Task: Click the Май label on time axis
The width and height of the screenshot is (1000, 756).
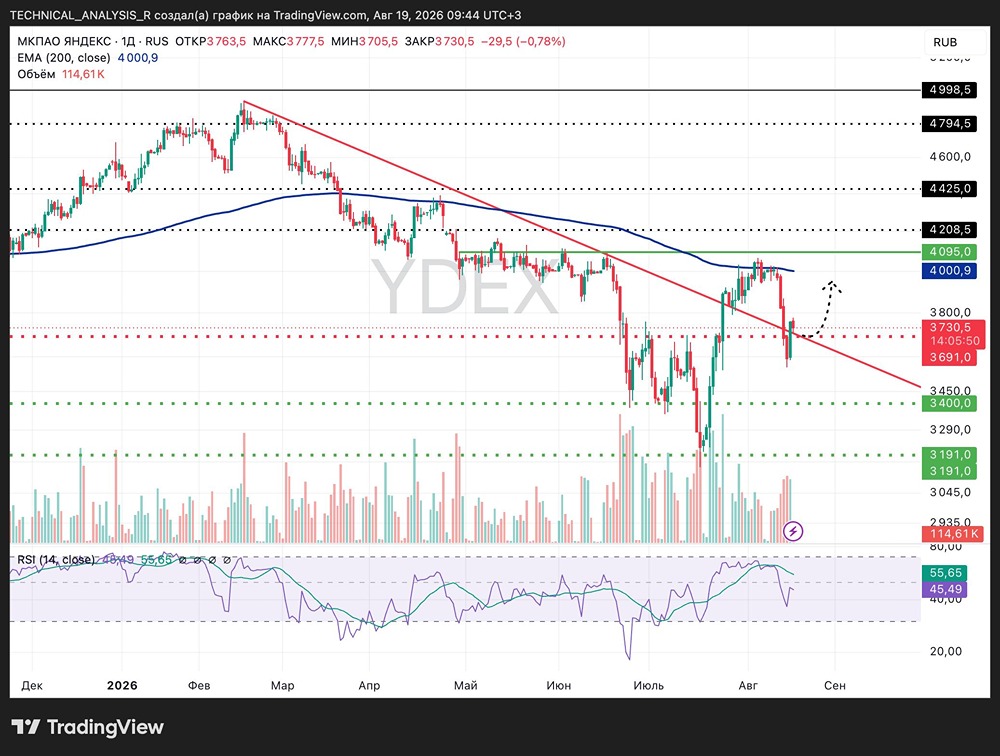Action: [466, 685]
